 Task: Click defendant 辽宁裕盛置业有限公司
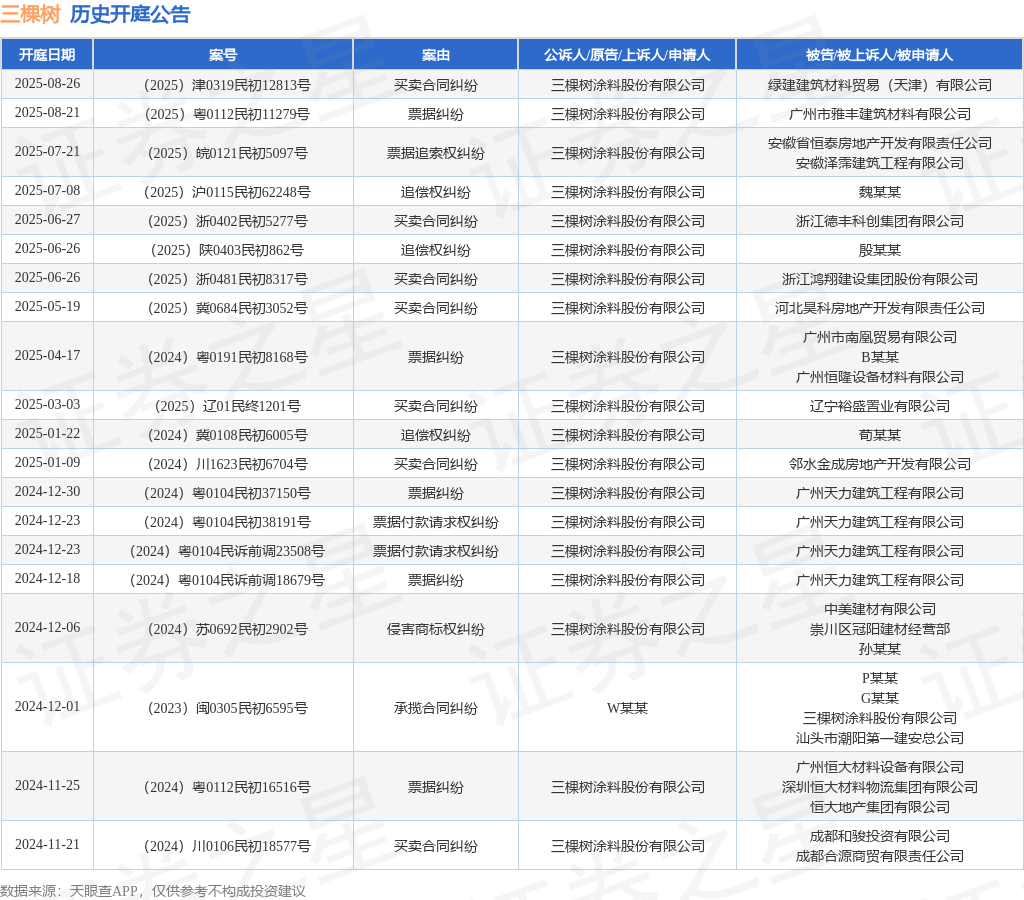(880, 406)
